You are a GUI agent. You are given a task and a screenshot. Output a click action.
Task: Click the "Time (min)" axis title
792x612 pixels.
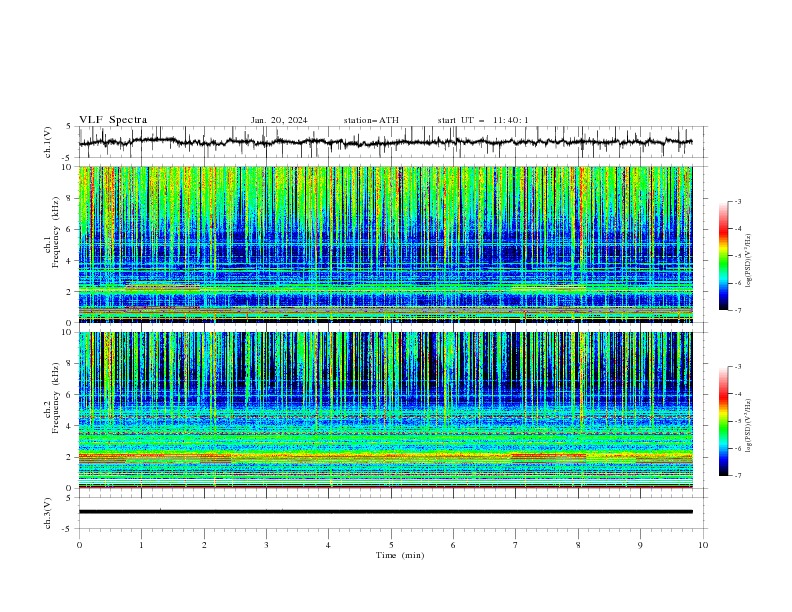click(x=400, y=555)
